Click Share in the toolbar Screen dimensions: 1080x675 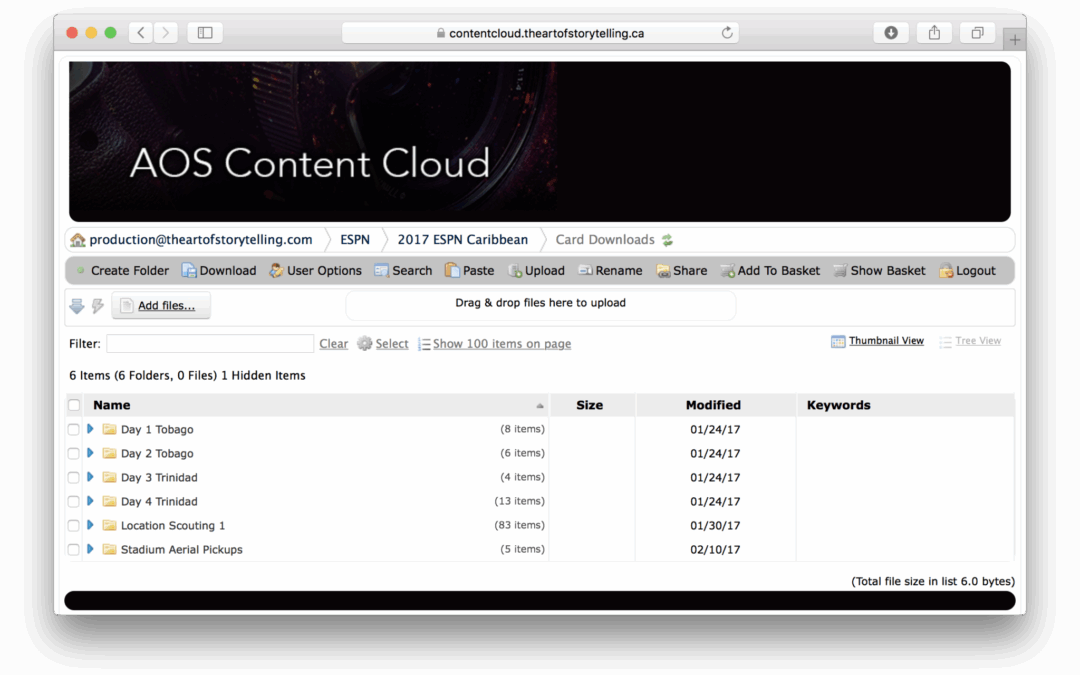(682, 271)
